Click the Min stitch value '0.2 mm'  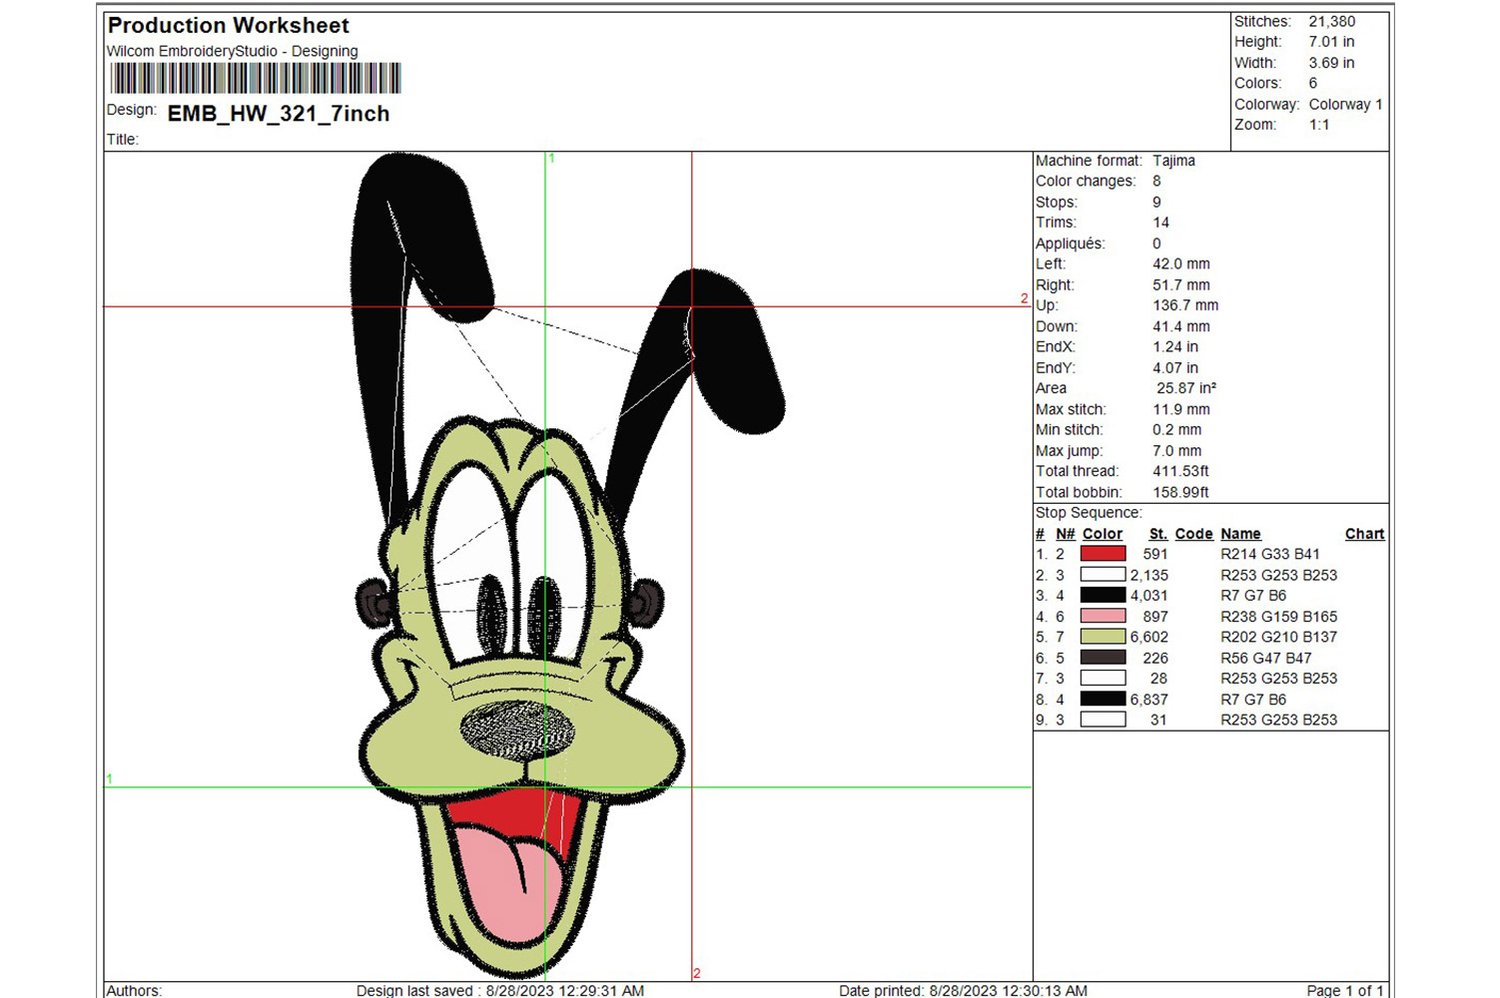pyautogui.click(x=1177, y=430)
